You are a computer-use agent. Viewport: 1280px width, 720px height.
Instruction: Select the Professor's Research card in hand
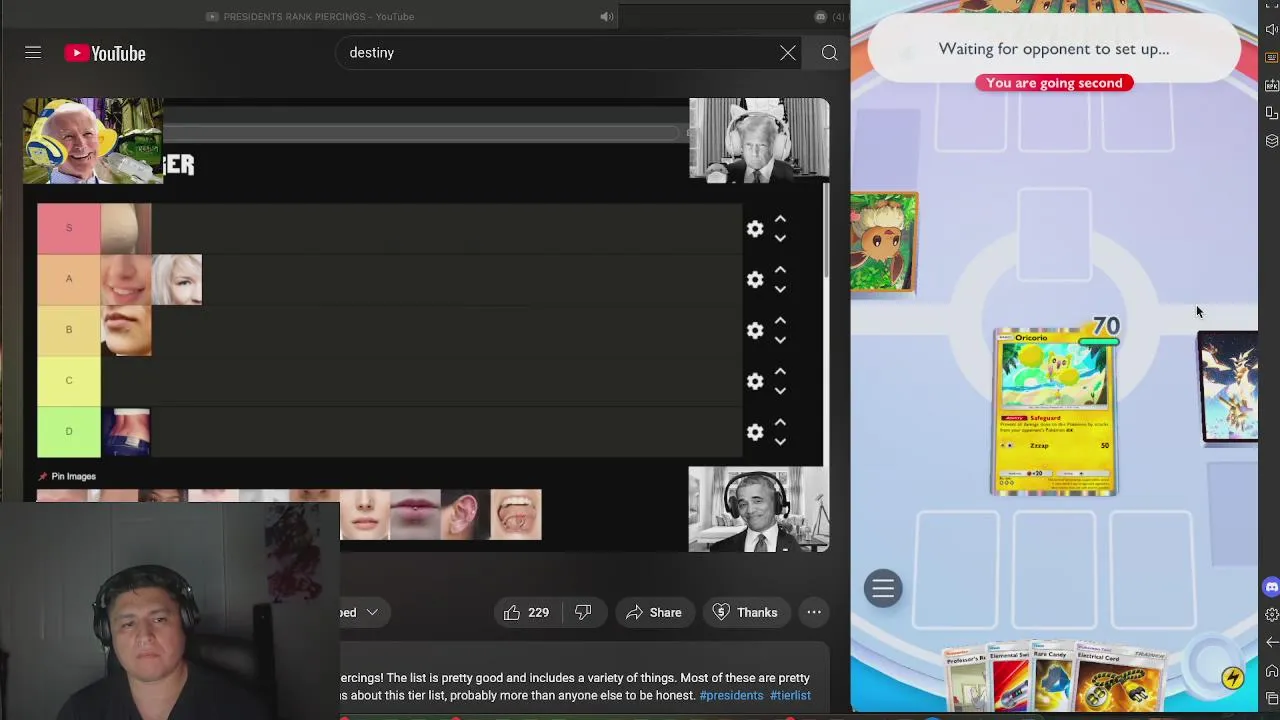(966, 678)
